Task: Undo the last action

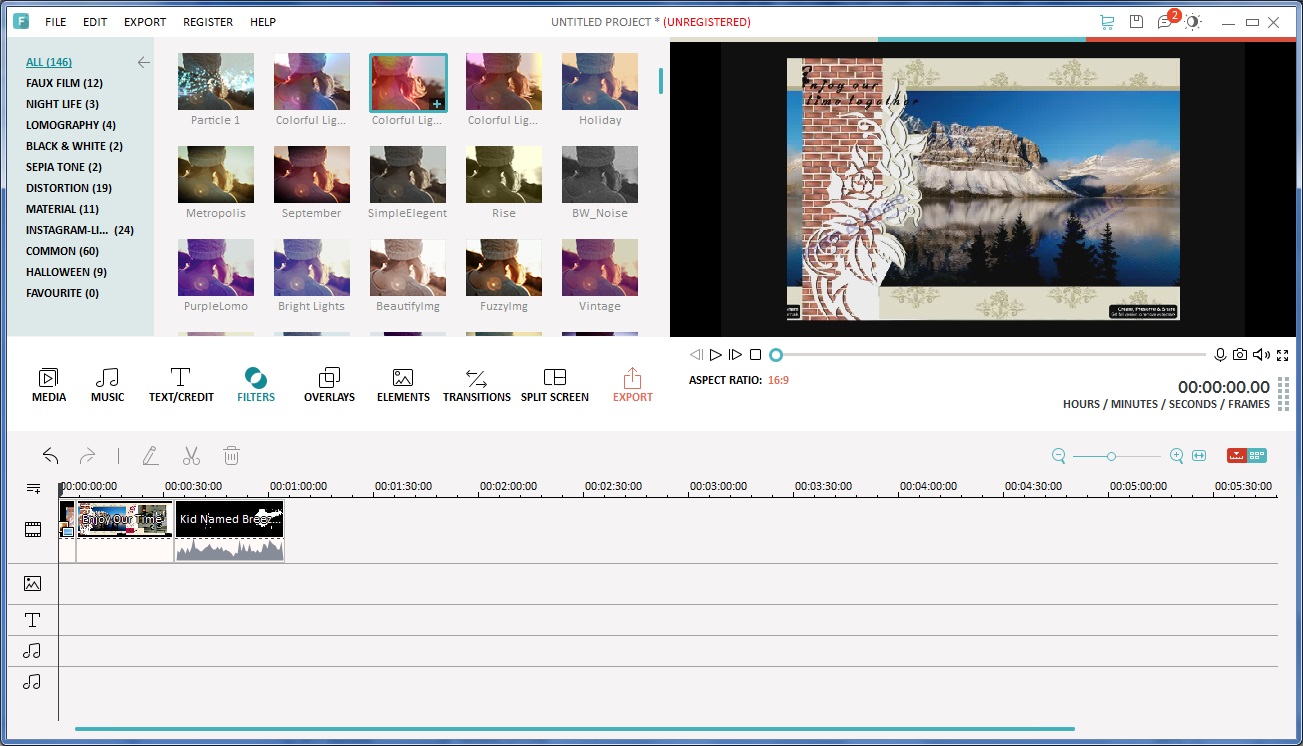Action: [x=51, y=455]
